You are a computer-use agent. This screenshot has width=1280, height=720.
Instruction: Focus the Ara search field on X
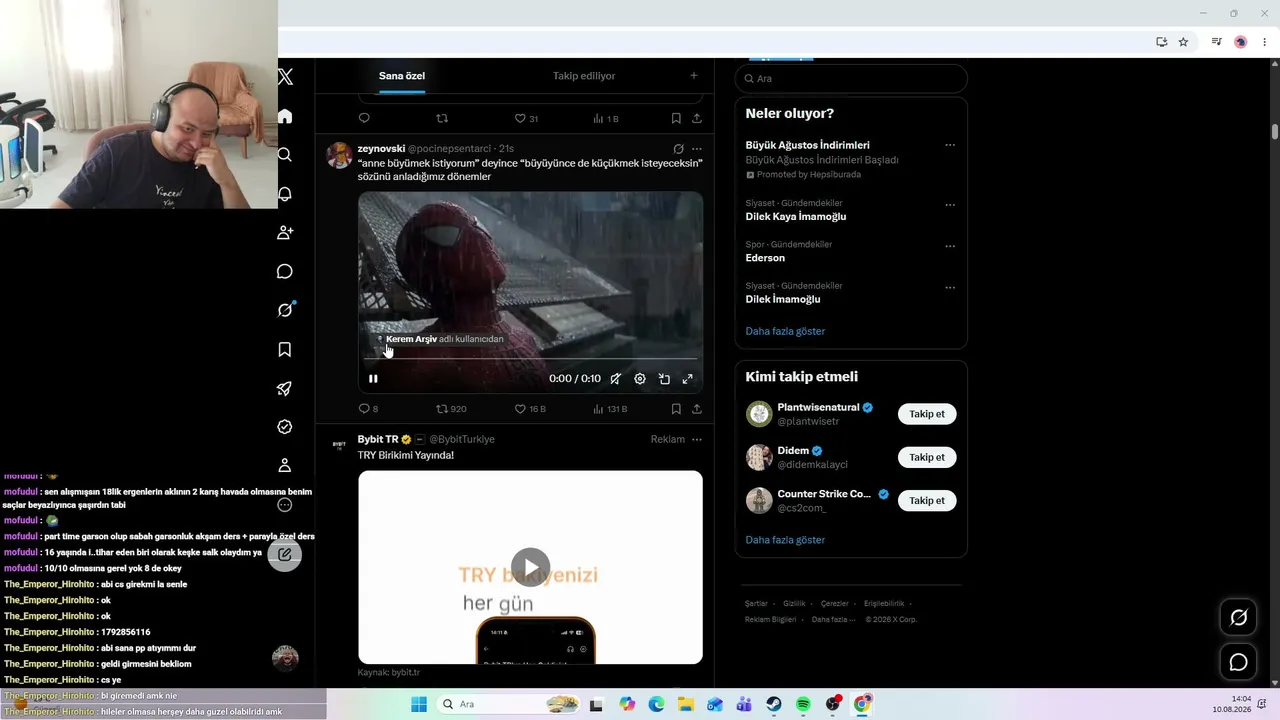(x=851, y=78)
